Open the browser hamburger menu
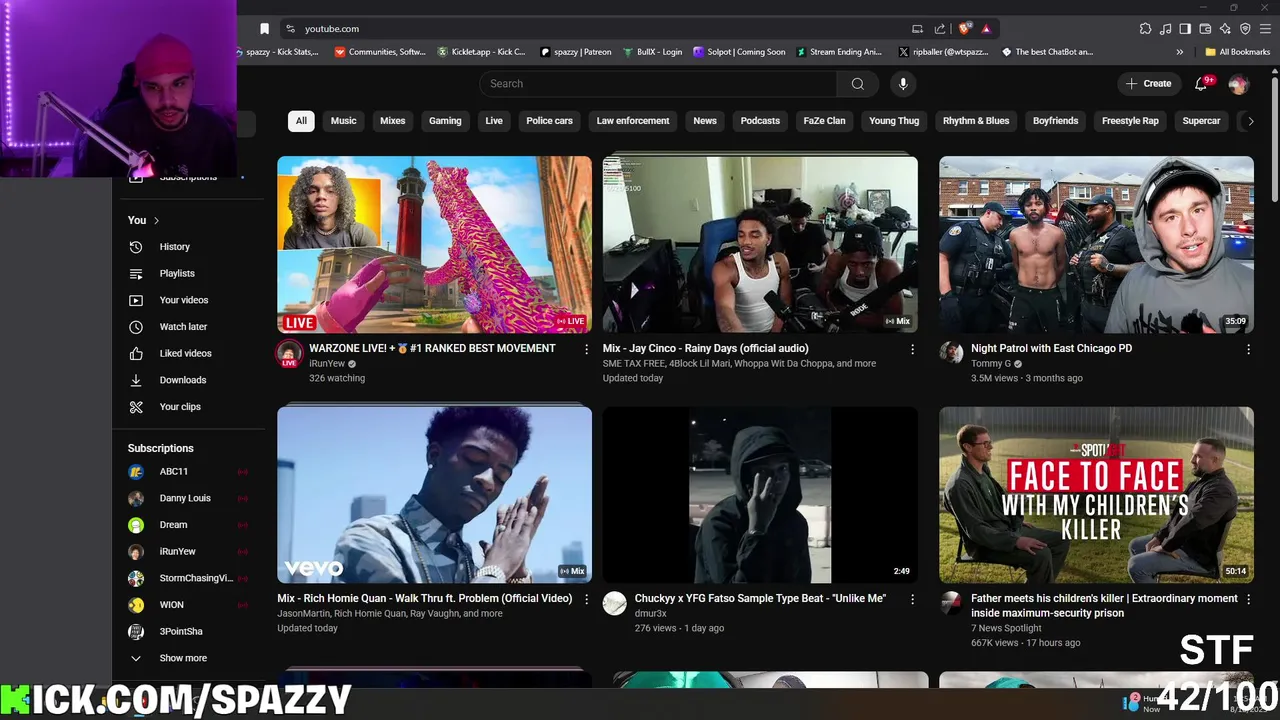 point(1266,29)
